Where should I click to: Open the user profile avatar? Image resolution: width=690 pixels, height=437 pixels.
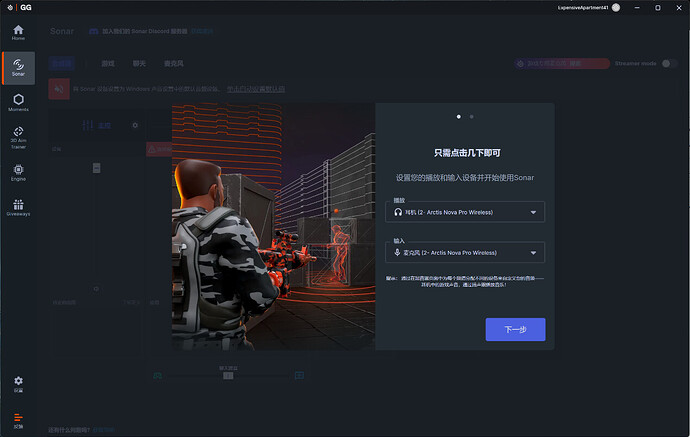click(615, 7)
